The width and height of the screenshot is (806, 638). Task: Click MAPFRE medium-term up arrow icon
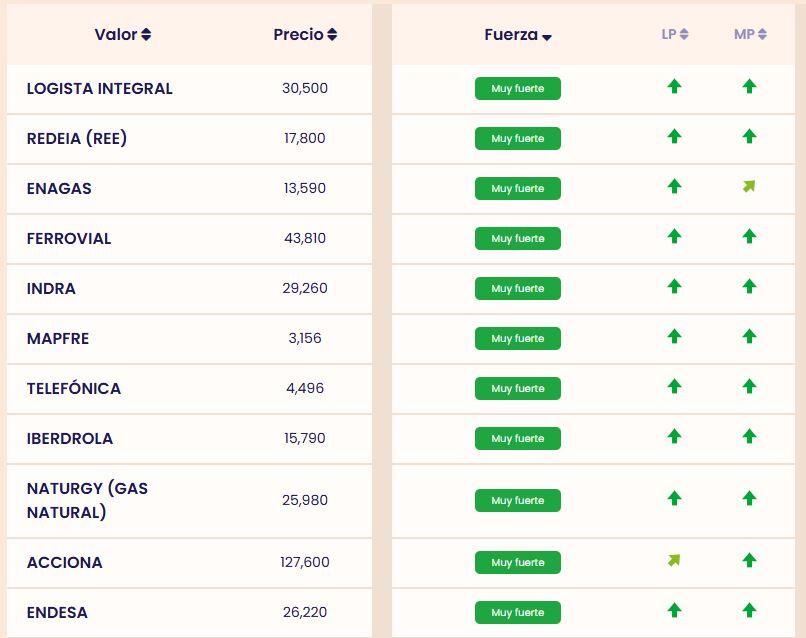749,337
